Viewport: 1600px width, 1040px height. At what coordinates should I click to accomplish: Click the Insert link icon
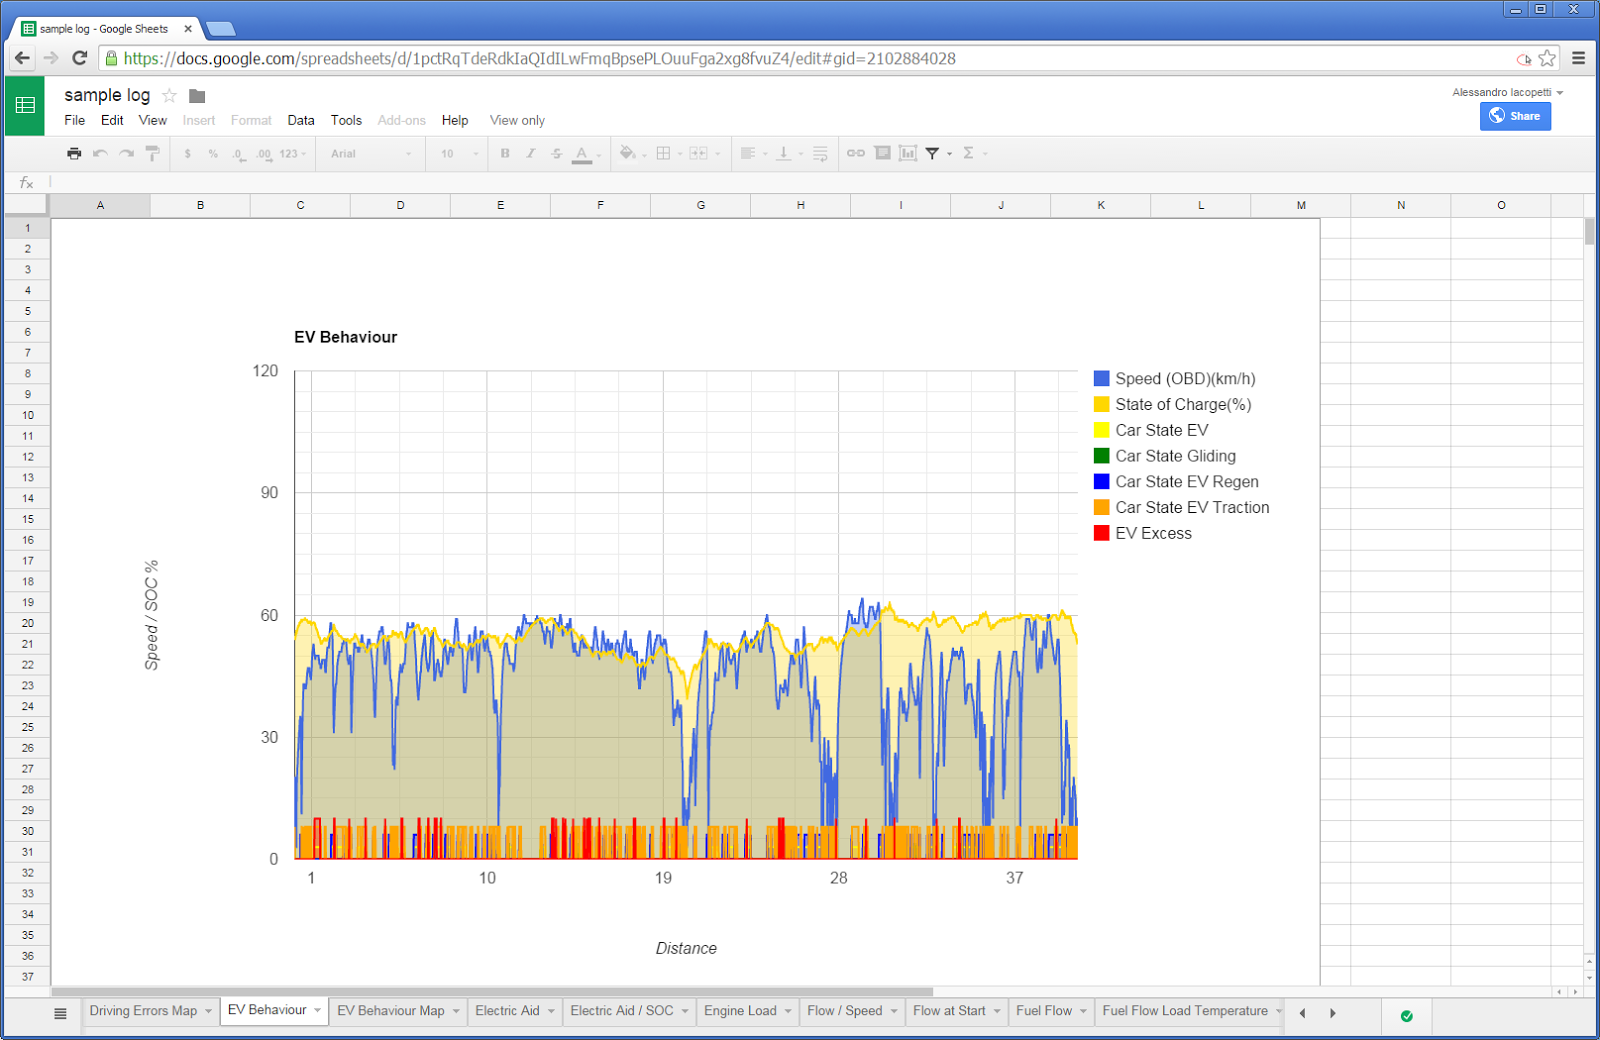coord(855,153)
